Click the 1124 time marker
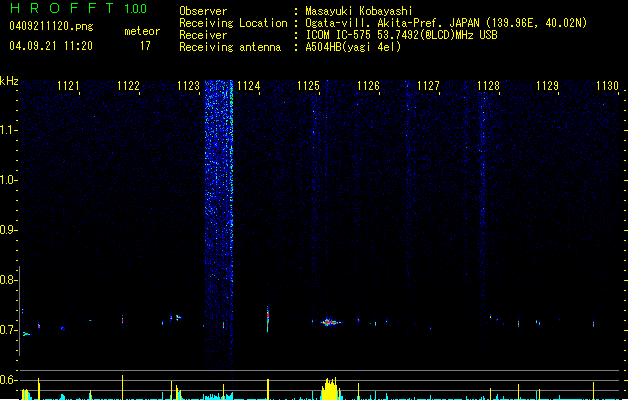The image size is (629, 400). (x=248, y=86)
